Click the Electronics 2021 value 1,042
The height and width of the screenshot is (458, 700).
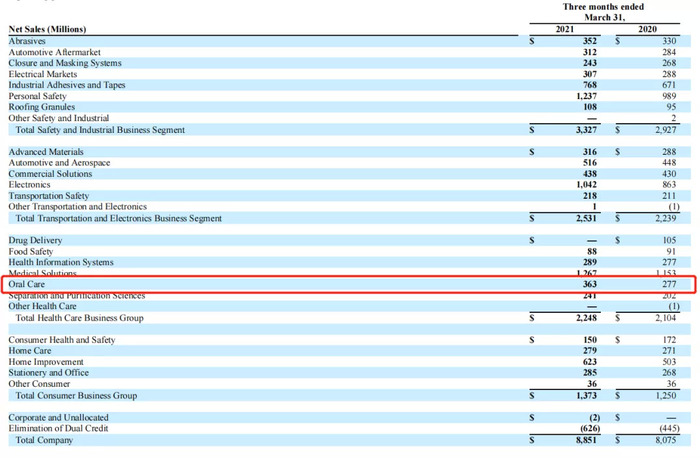(x=586, y=184)
